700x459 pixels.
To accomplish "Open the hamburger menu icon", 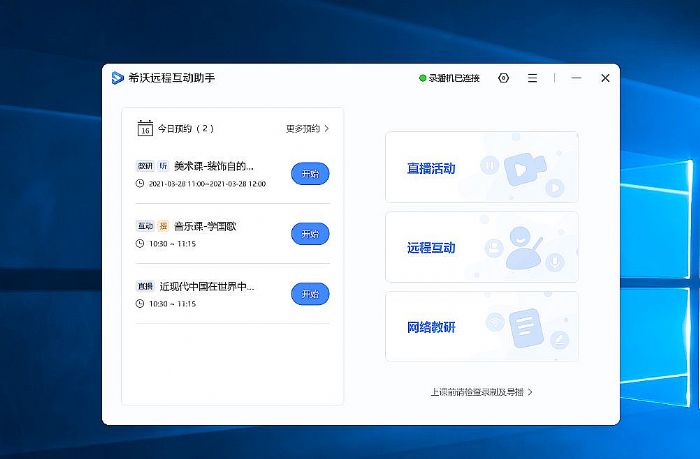I will 532,78.
